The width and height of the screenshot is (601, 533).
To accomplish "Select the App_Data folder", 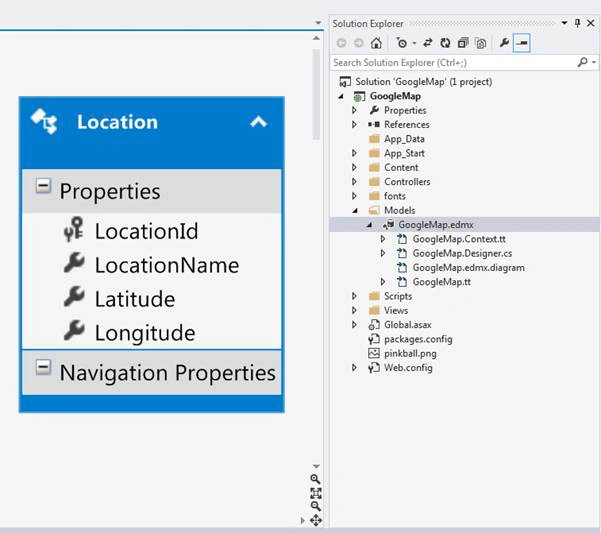I will click(404, 139).
